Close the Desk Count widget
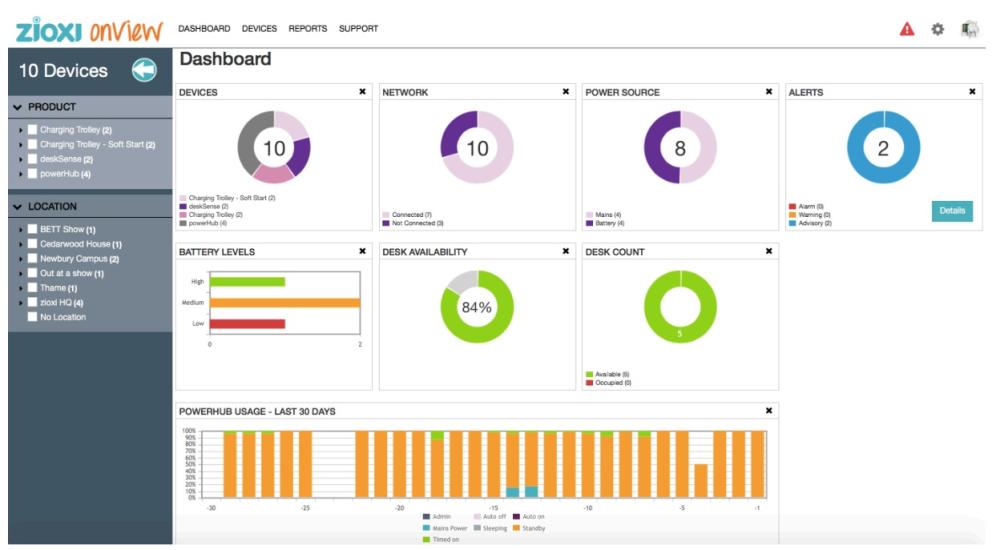Viewport: 1000px width, 550px height. tap(768, 251)
